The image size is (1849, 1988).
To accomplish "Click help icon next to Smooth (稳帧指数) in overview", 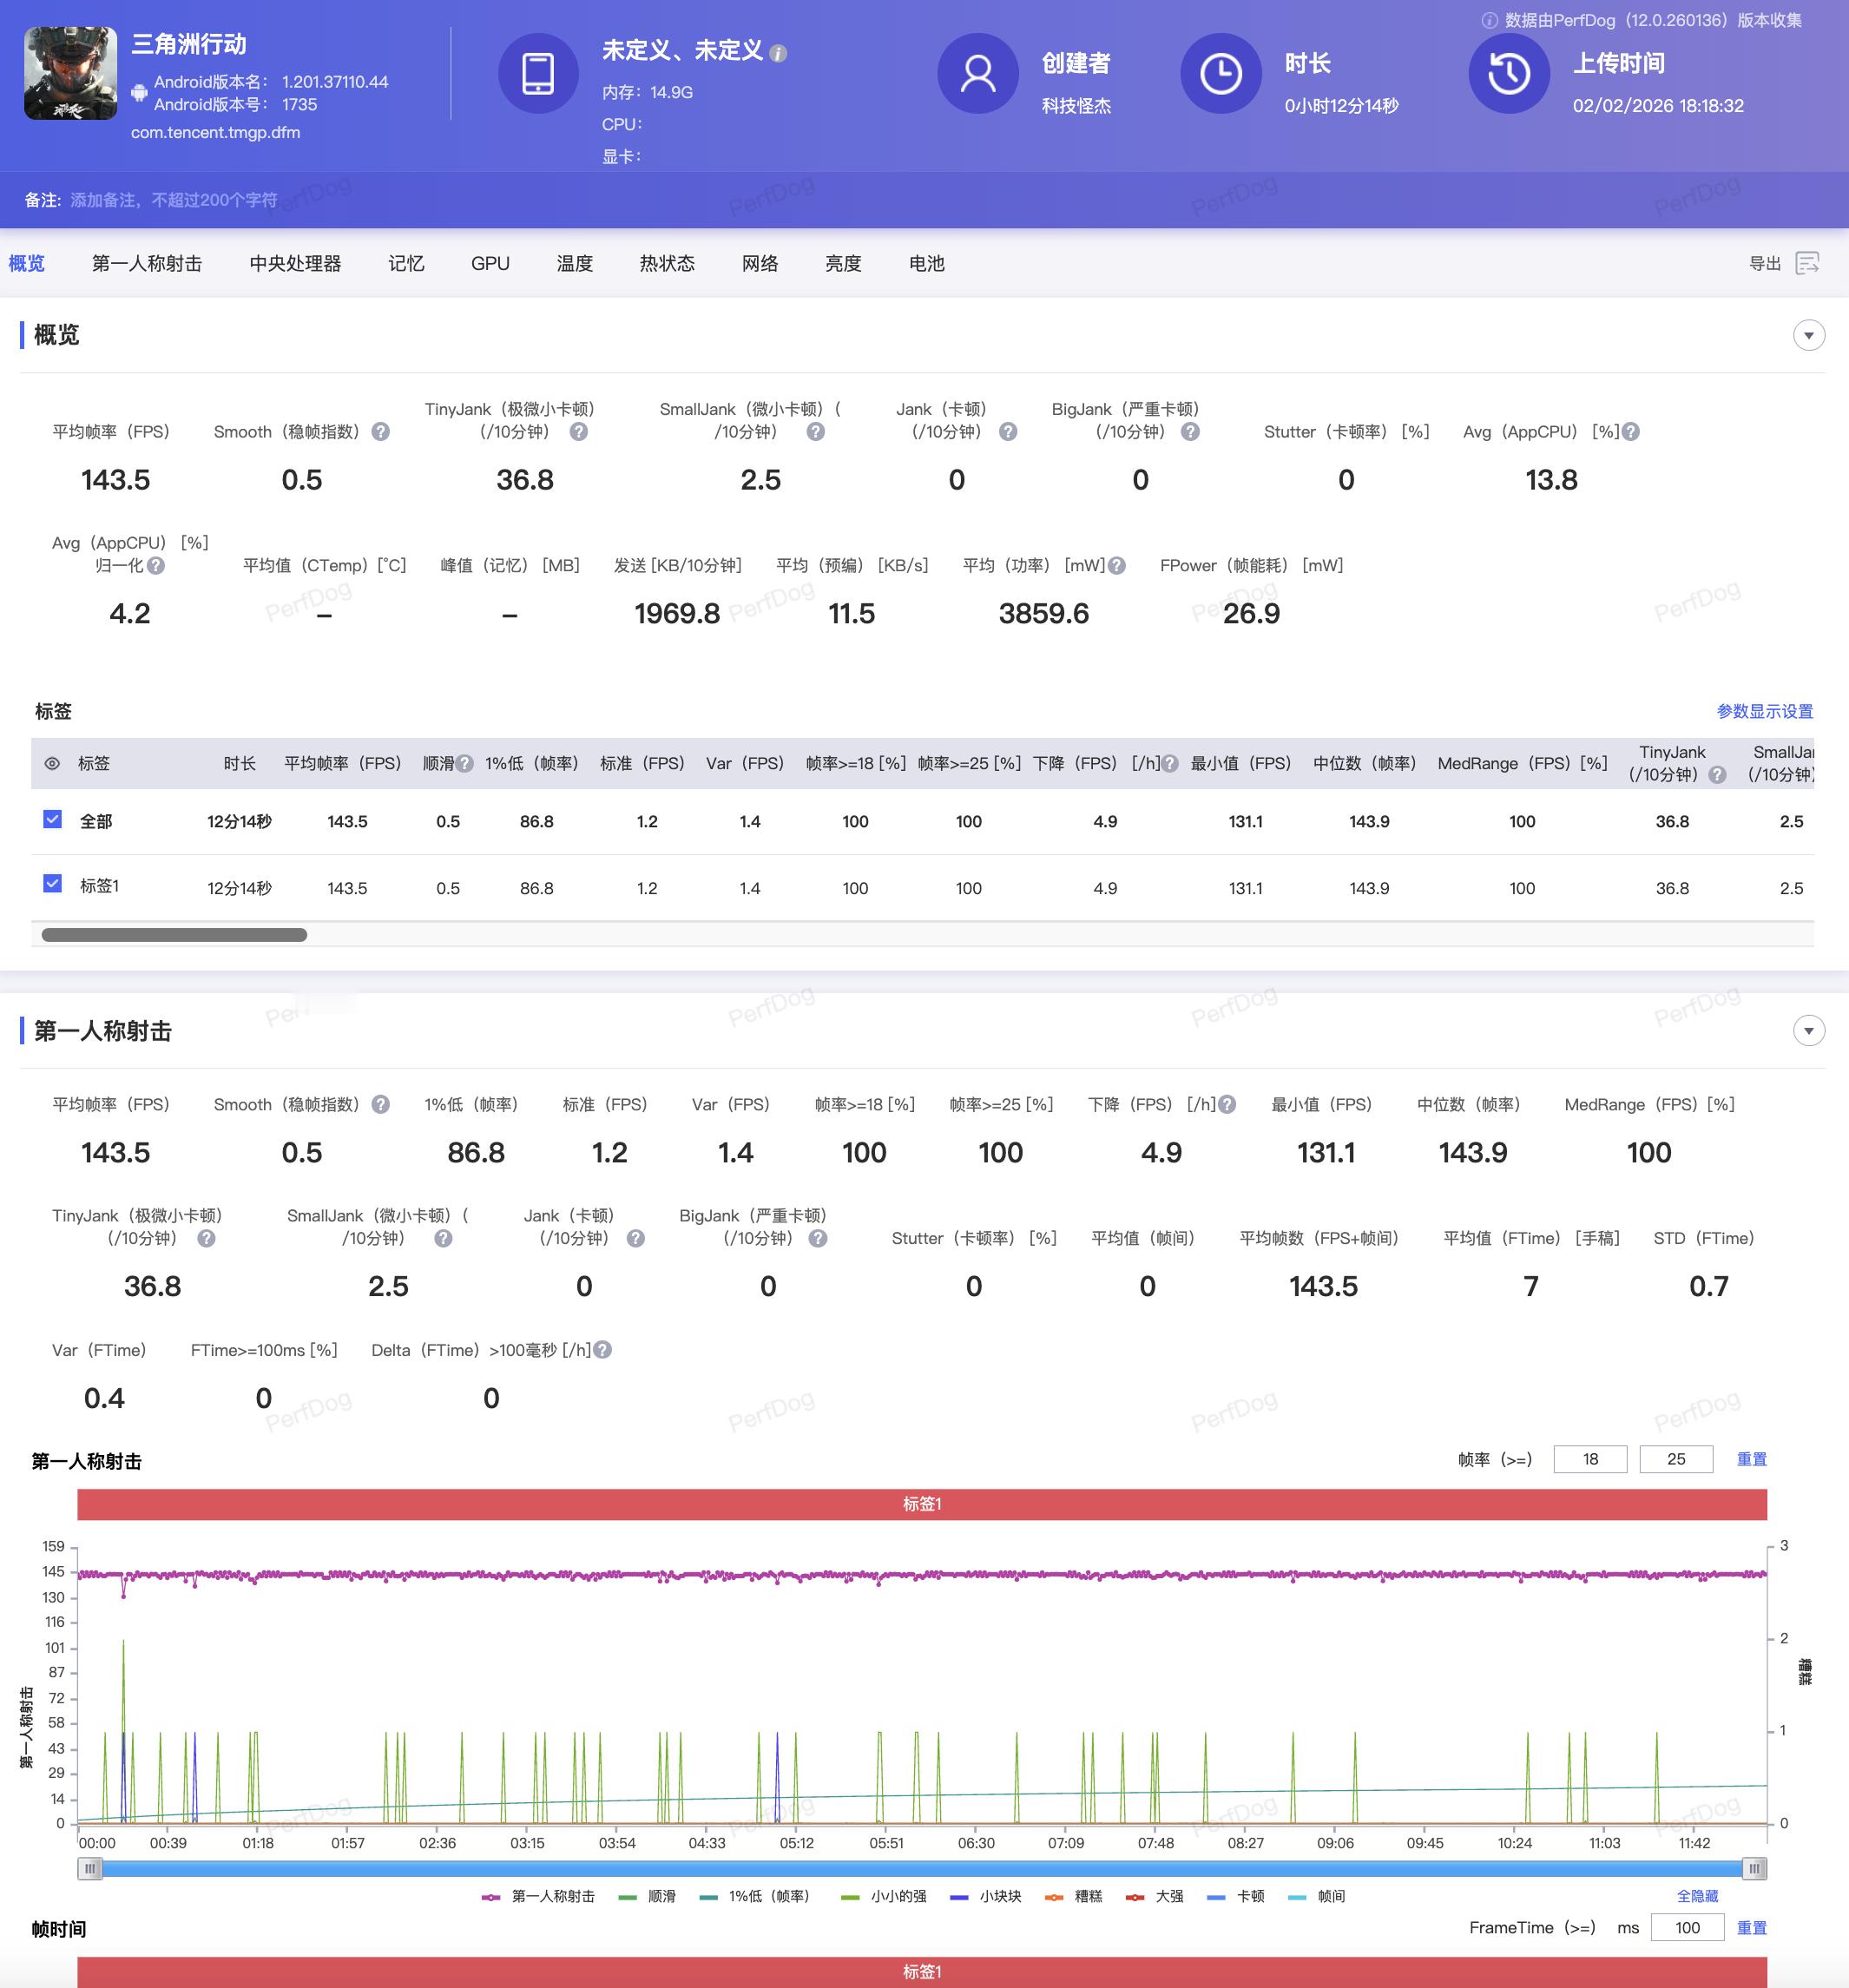I will (x=381, y=432).
